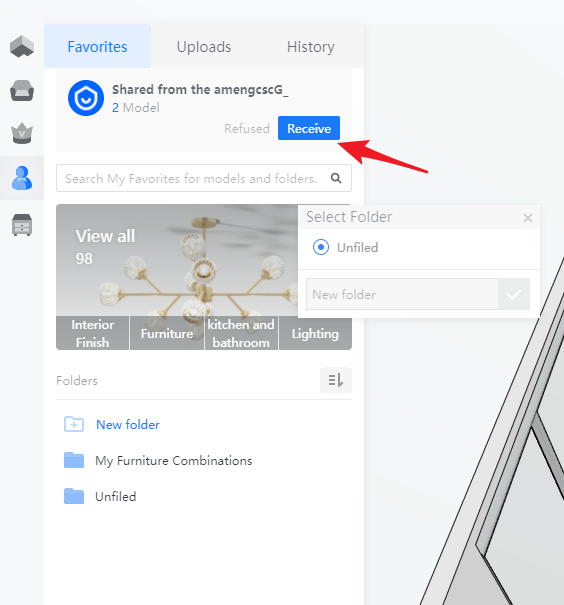
Task: Select the My account person sidebar icon
Action: [x=22, y=178]
